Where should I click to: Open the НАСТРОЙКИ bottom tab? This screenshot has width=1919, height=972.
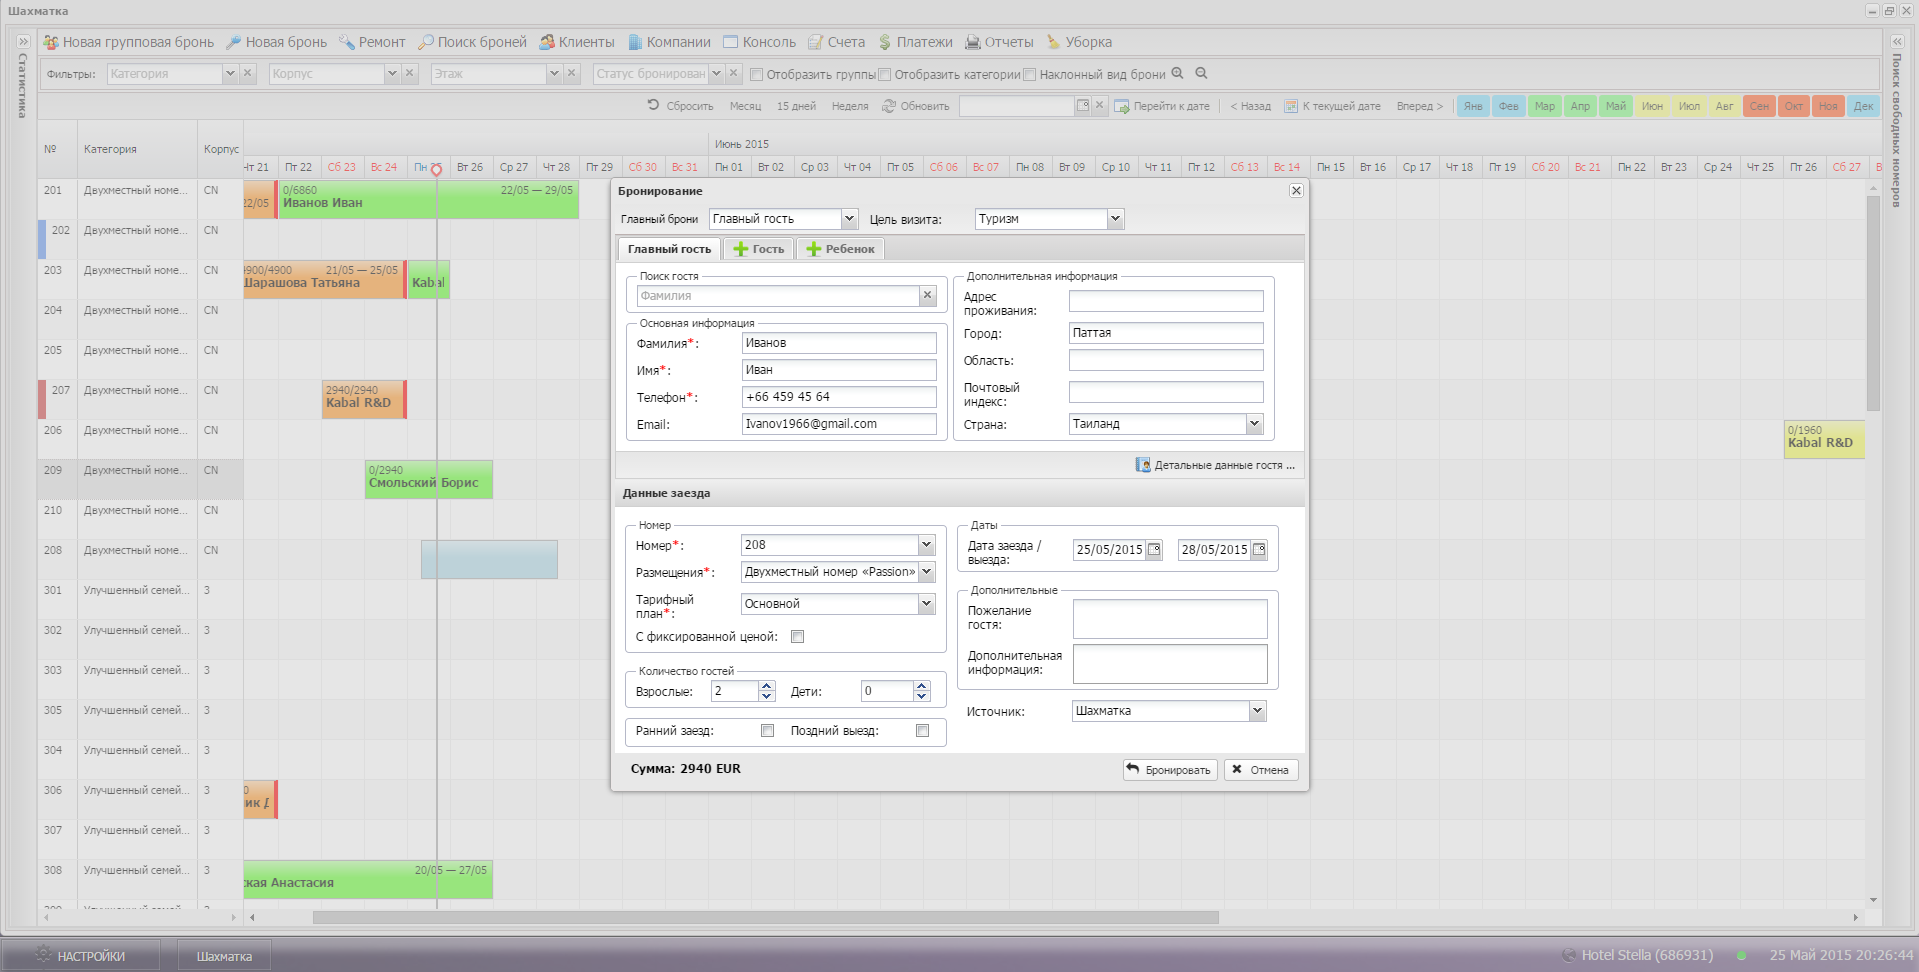coord(80,956)
